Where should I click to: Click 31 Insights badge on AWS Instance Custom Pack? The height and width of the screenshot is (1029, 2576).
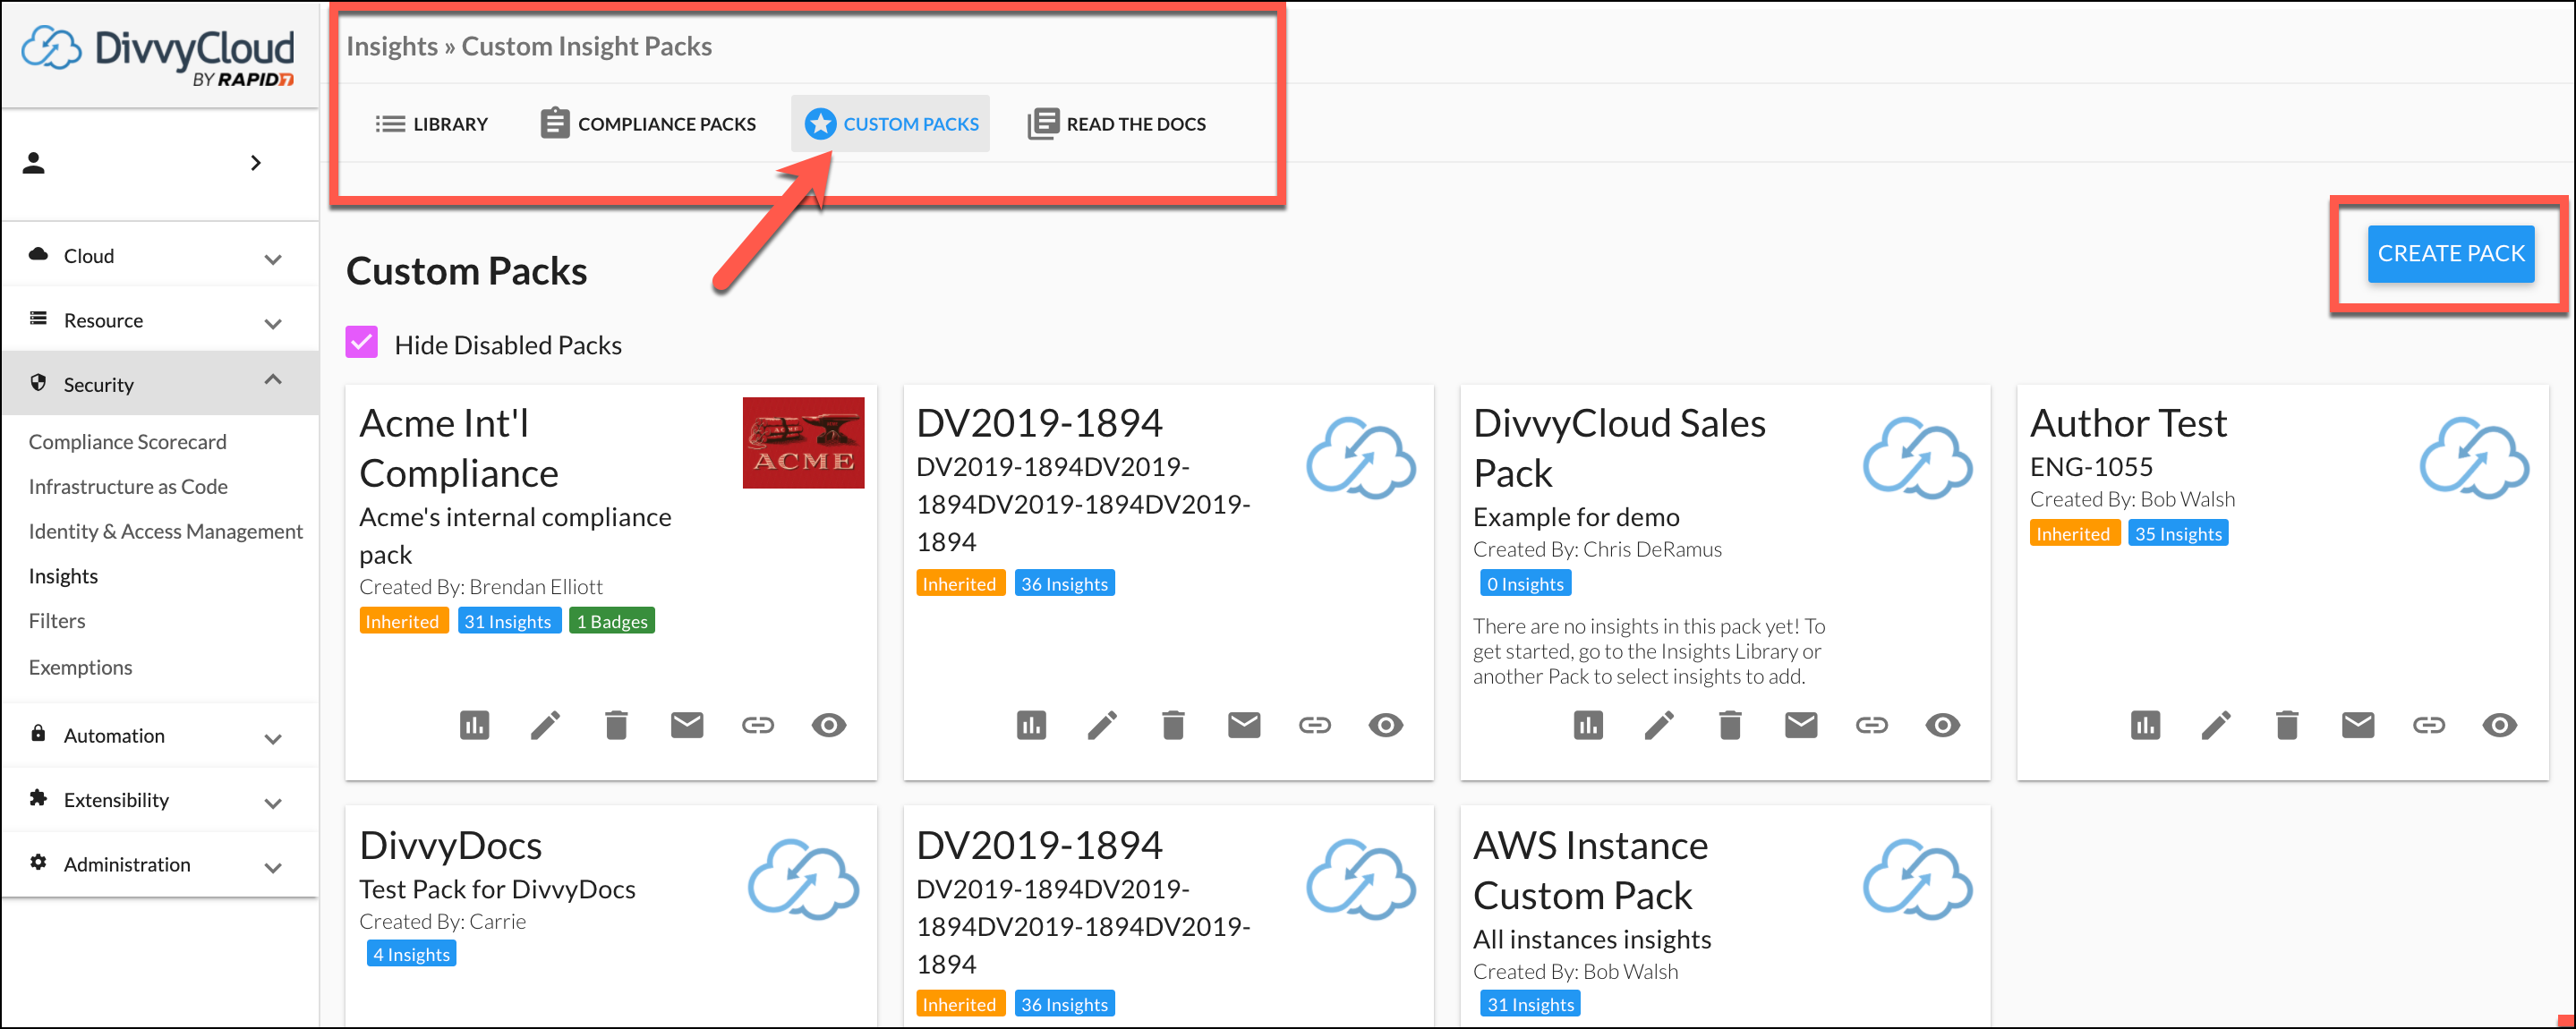[x=1530, y=1004]
